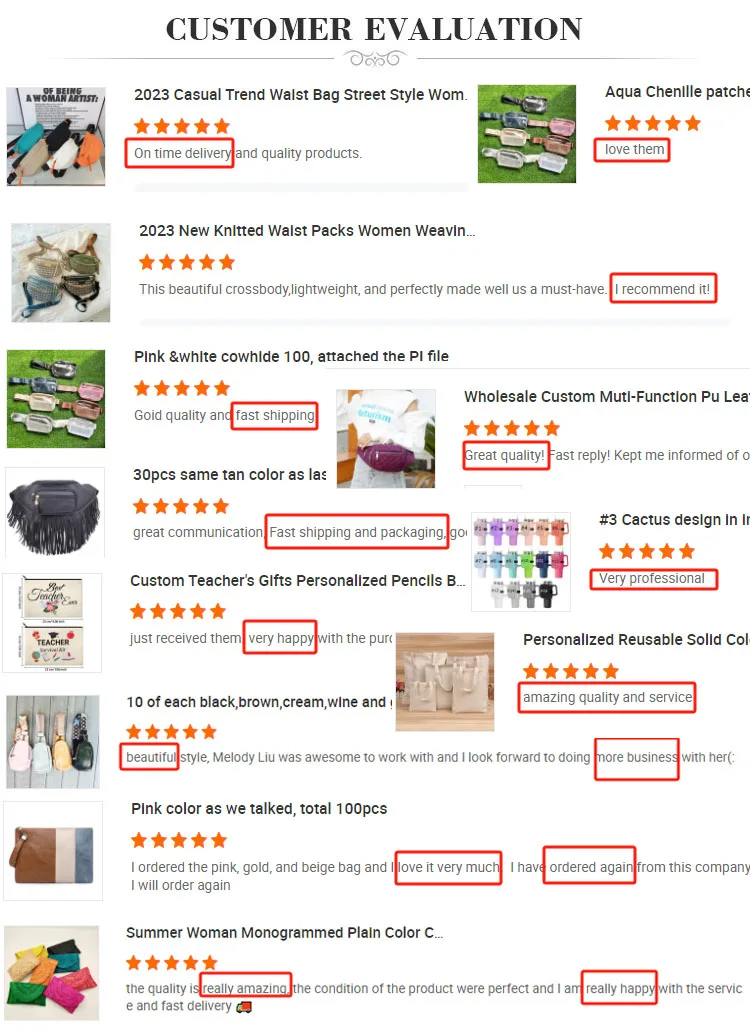Open the colorful tumbler cups thumbnail
Viewport: 750px width, 1031px height.
(x=521, y=562)
